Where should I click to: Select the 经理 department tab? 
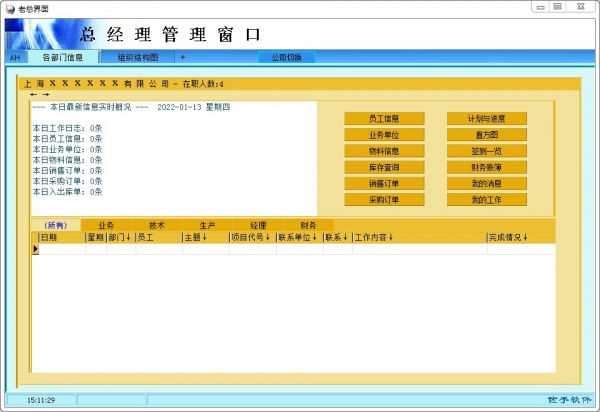point(258,225)
